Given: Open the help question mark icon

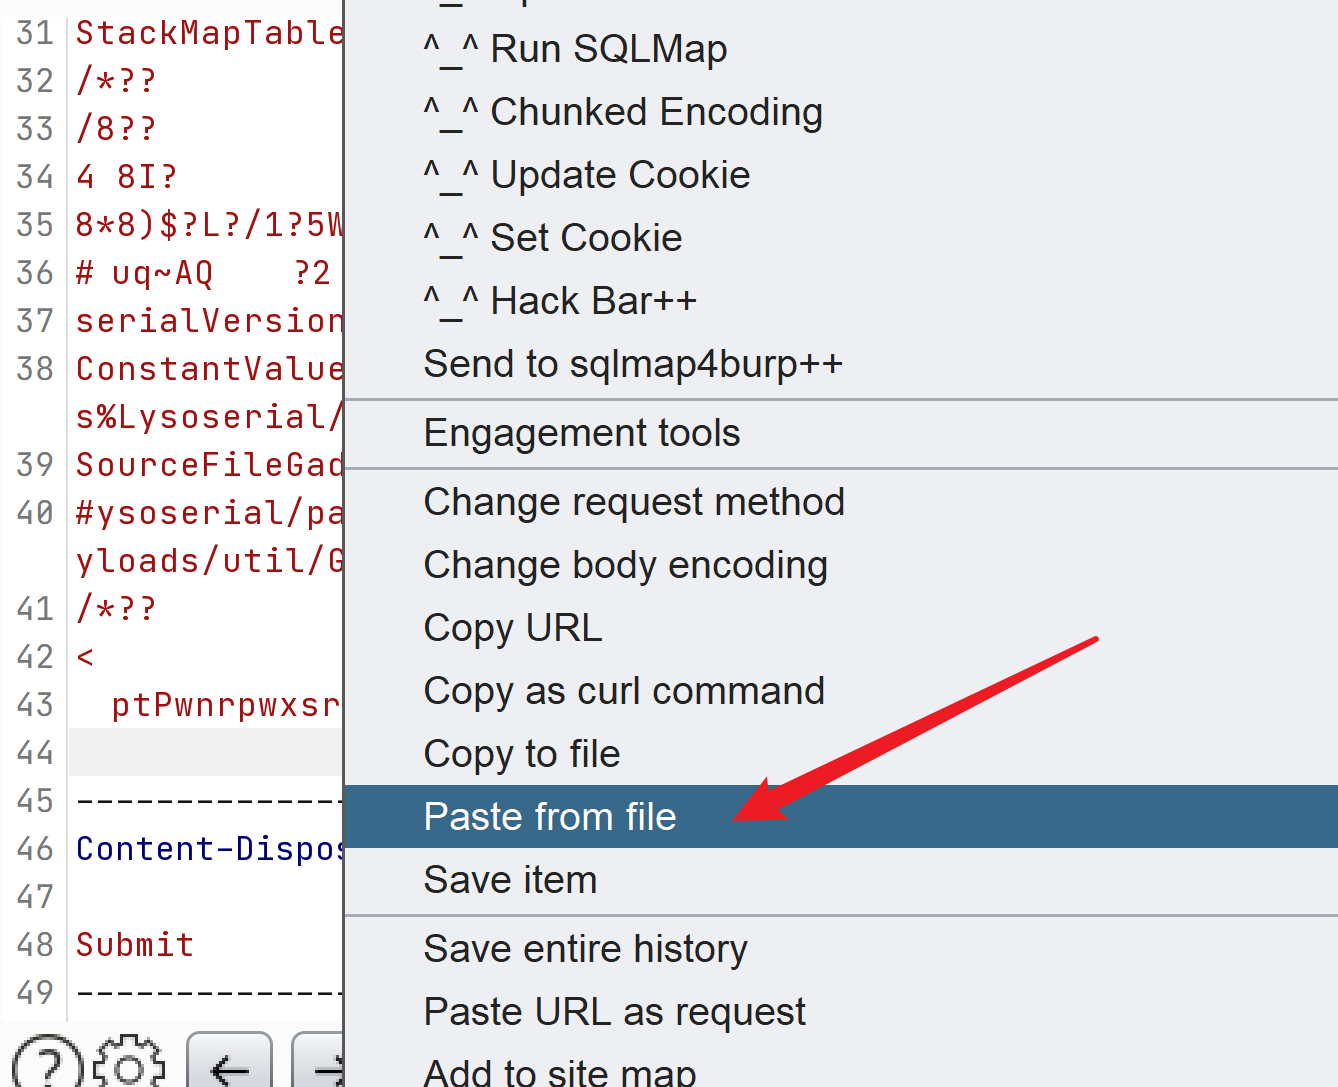Looking at the screenshot, I should pos(47,1066).
